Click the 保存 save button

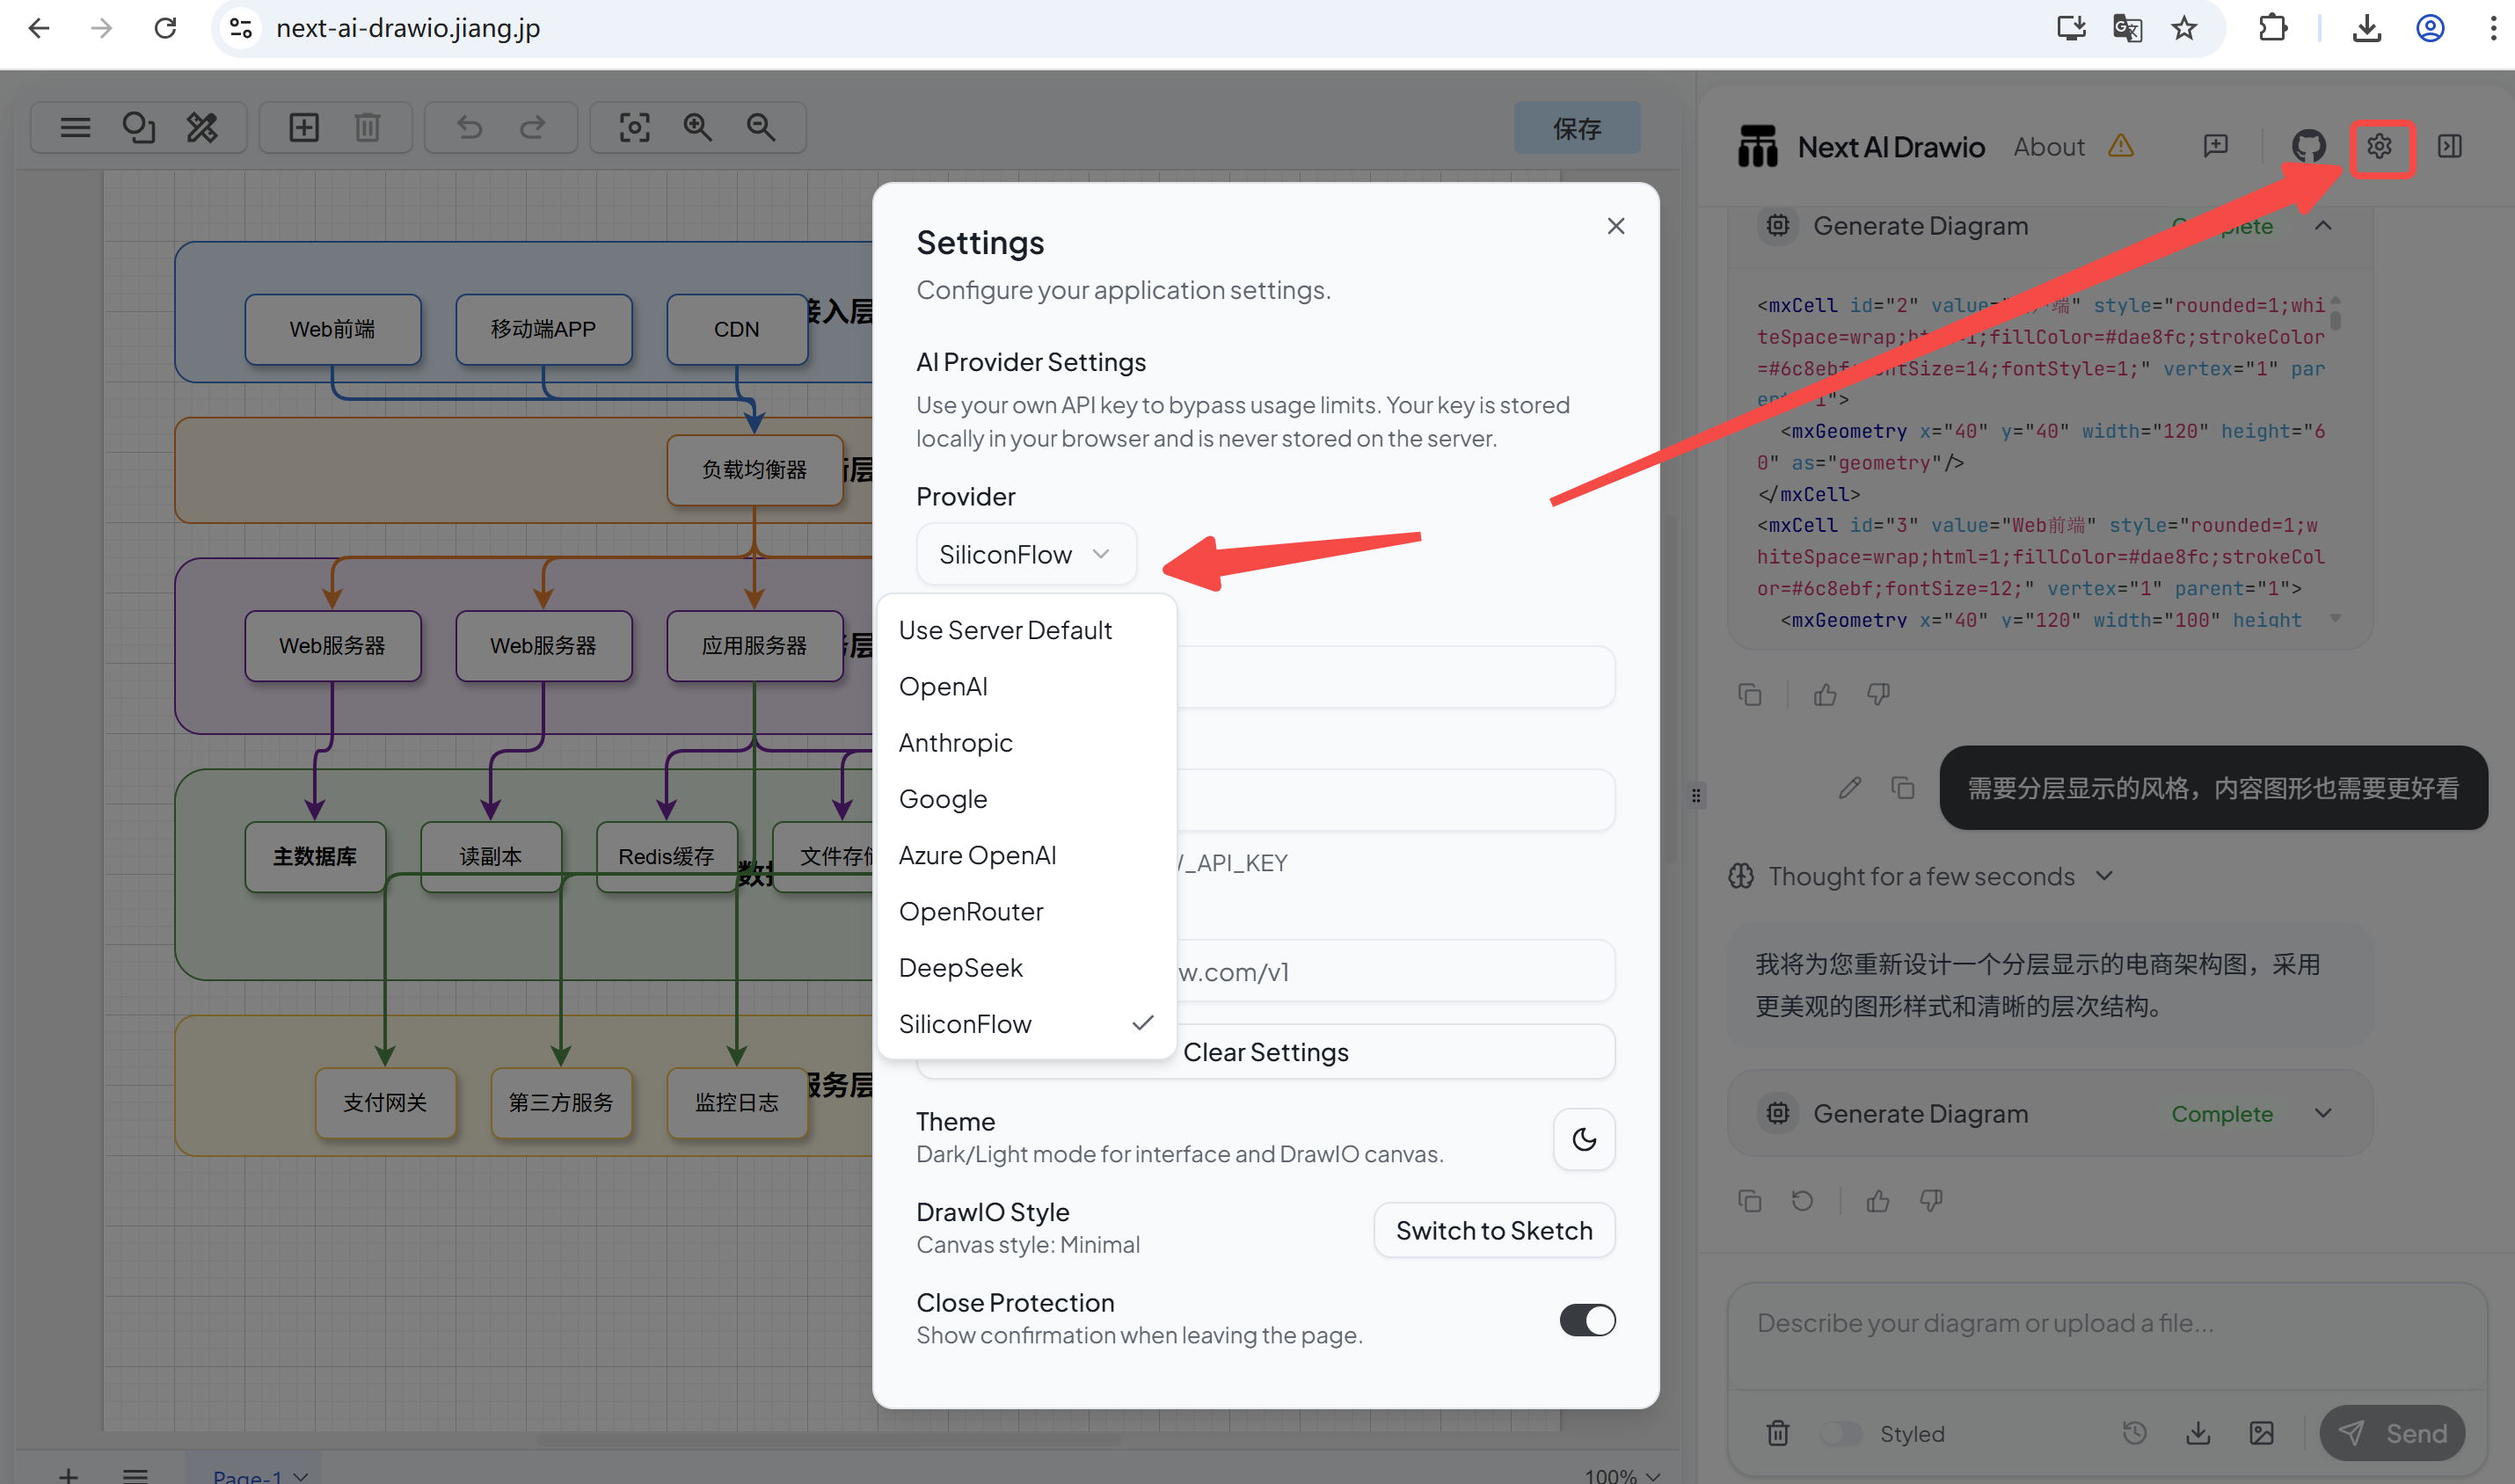click(1577, 128)
